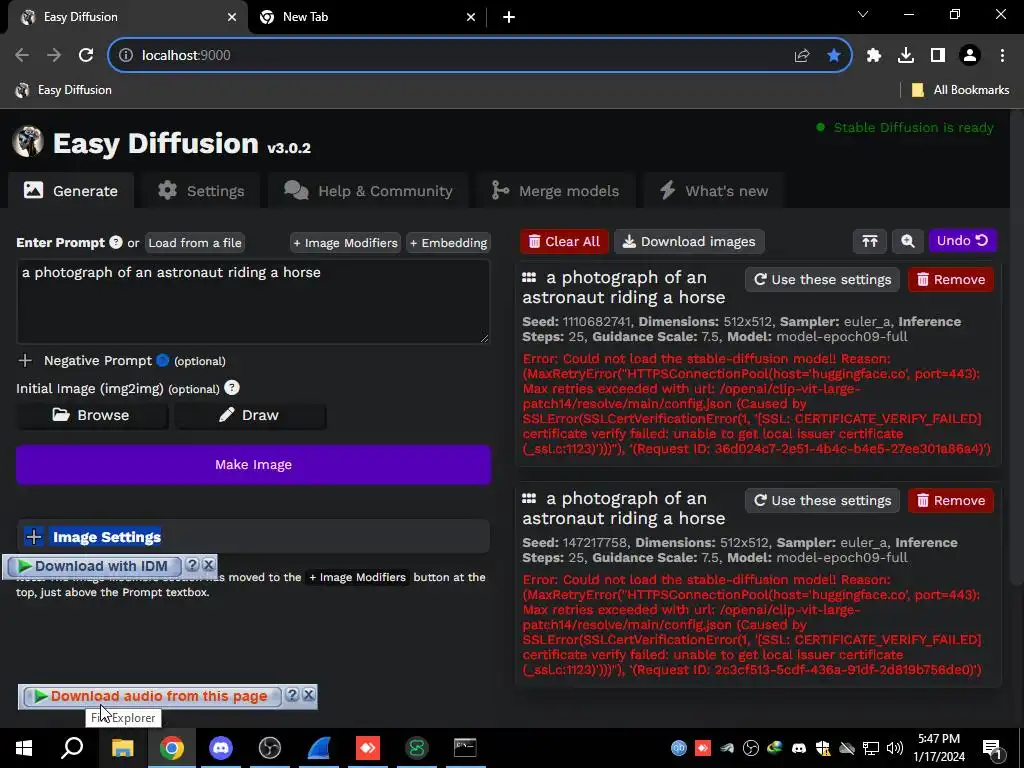
Task: Click the drag handle of seed 147217758 task
Action: pos(529,499)
